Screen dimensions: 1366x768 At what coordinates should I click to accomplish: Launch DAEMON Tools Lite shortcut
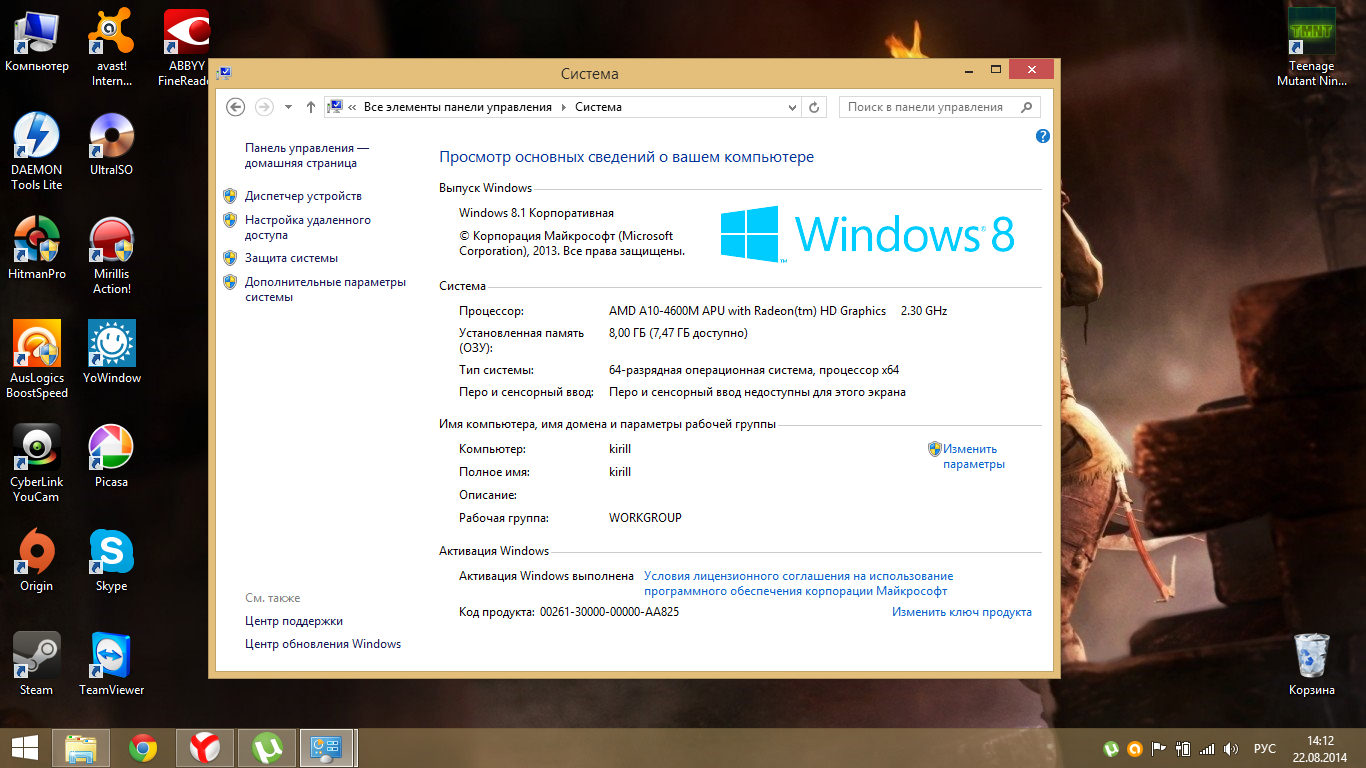click(37, 152)
